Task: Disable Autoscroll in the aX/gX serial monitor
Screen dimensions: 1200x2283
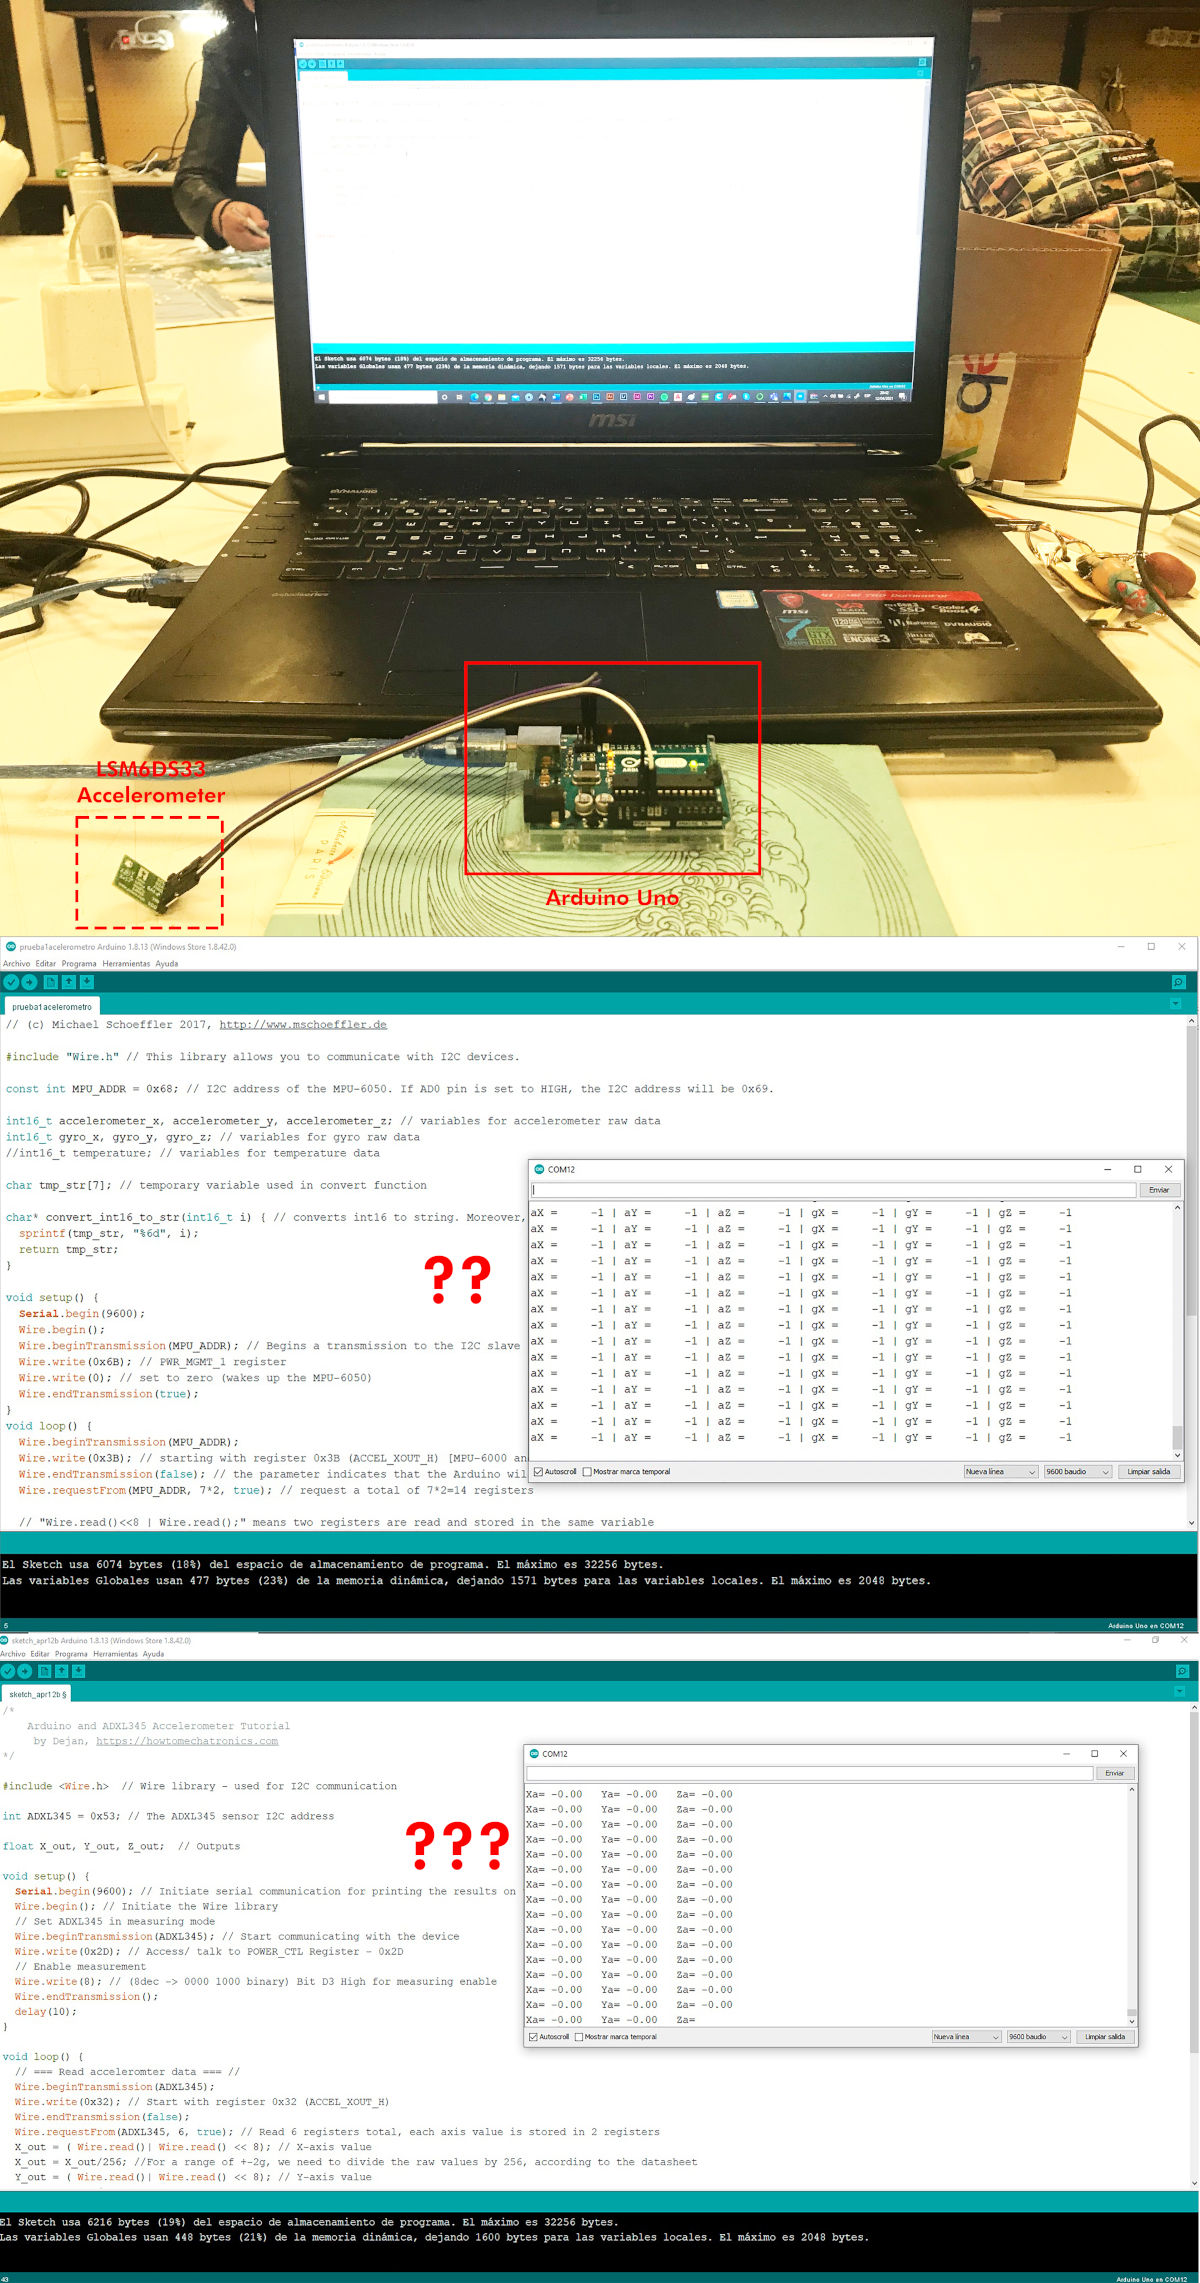Action: tap(539, 1472)
